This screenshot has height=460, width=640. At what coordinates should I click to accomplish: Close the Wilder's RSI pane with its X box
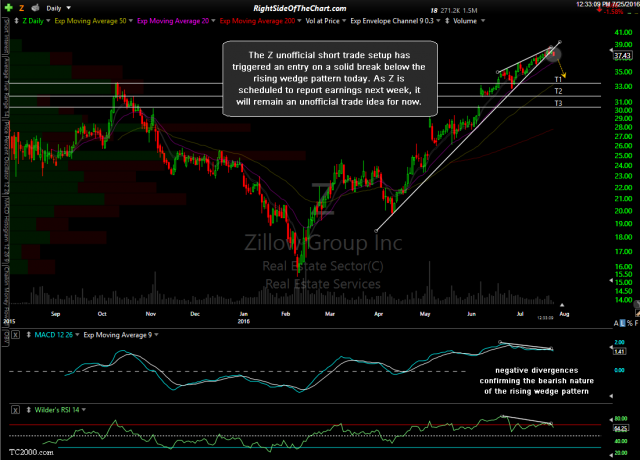click(15, 410)
